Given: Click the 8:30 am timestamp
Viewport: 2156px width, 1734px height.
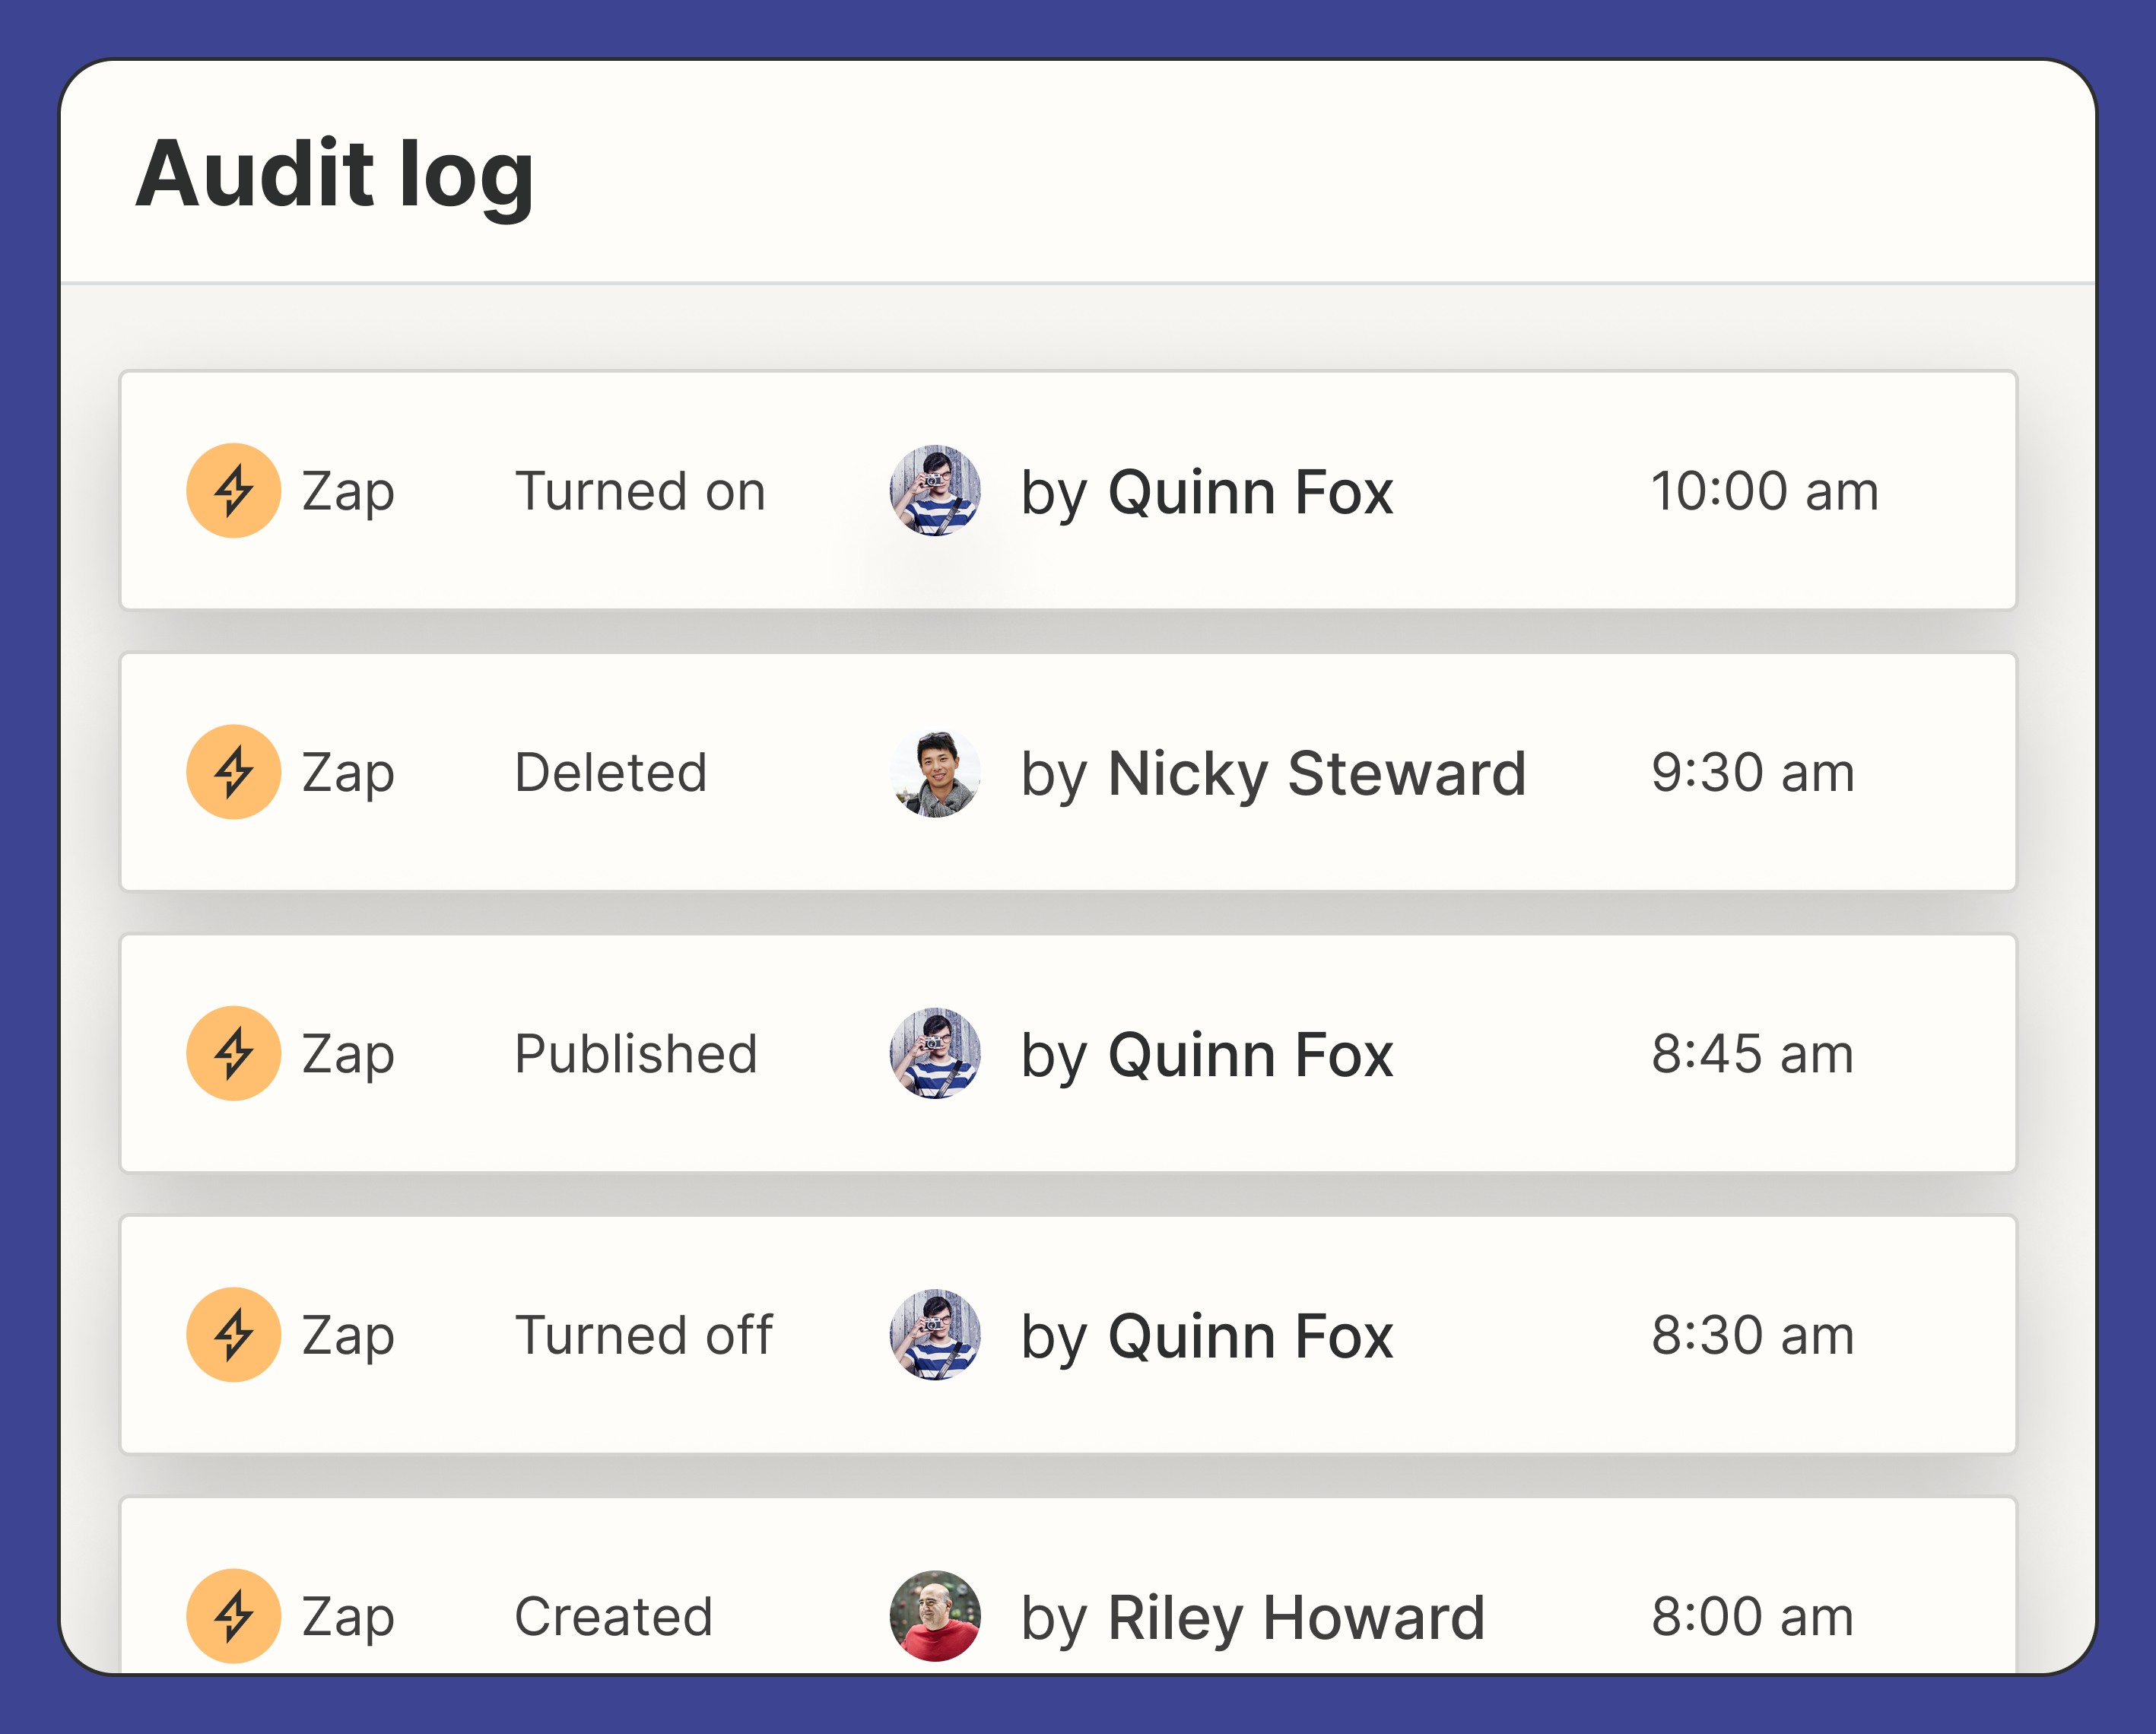Looking at the screenshot, I should tap(1752, 1335).
